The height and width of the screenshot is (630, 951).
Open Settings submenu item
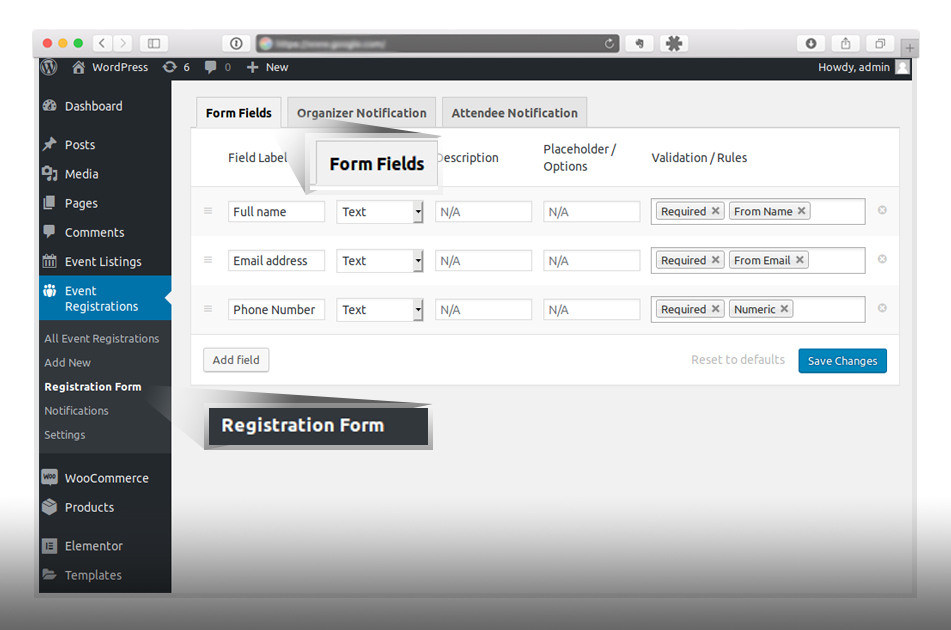[64, 435]
